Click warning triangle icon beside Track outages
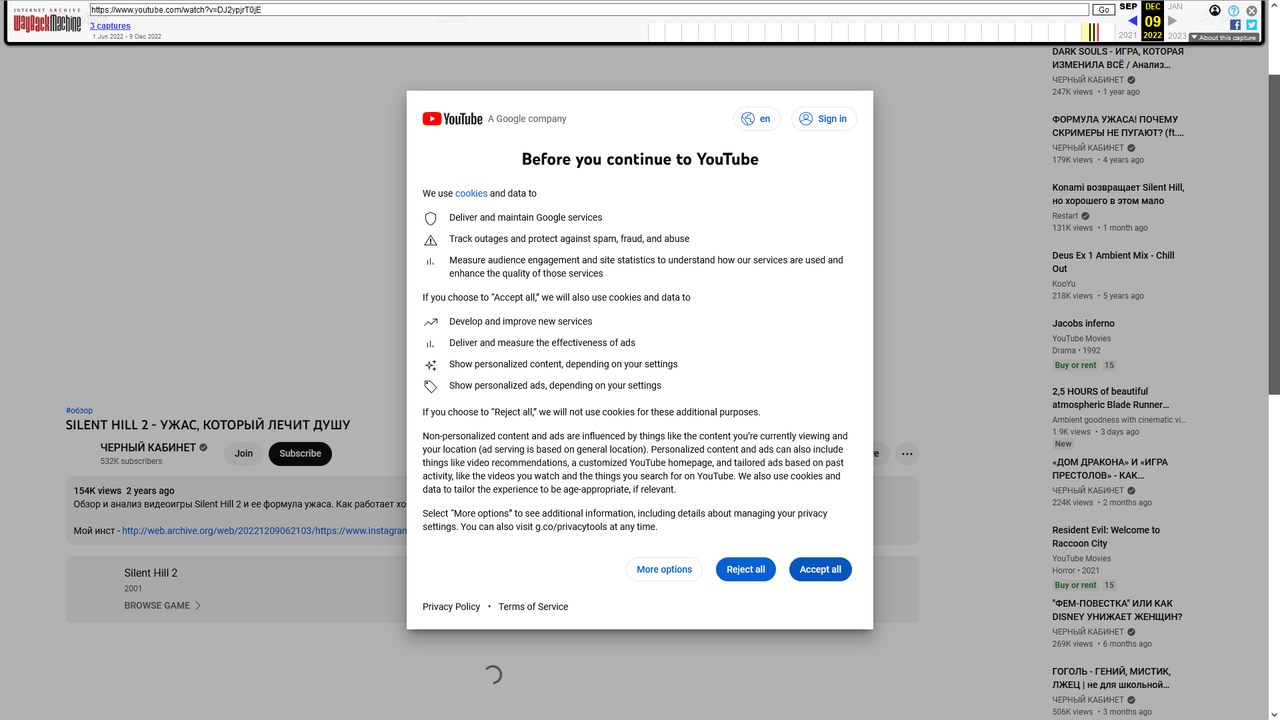Image resolution: width=1280 pixels, height=720 pixels. pyautogui.click(x=431, y=240)
